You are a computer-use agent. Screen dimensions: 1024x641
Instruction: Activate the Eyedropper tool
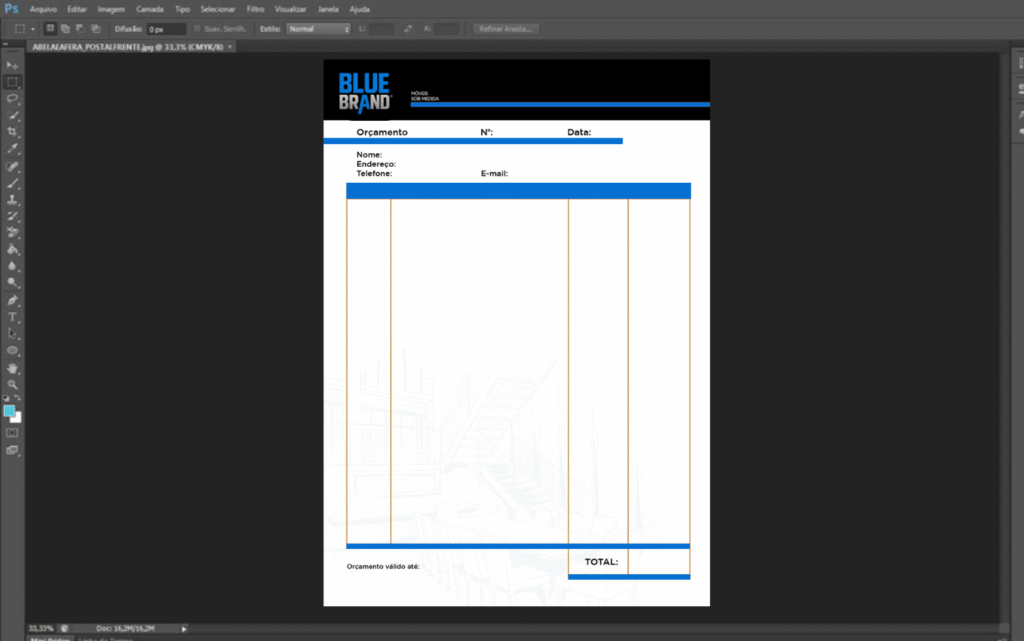pyautogui.click(x=13, y=149)
